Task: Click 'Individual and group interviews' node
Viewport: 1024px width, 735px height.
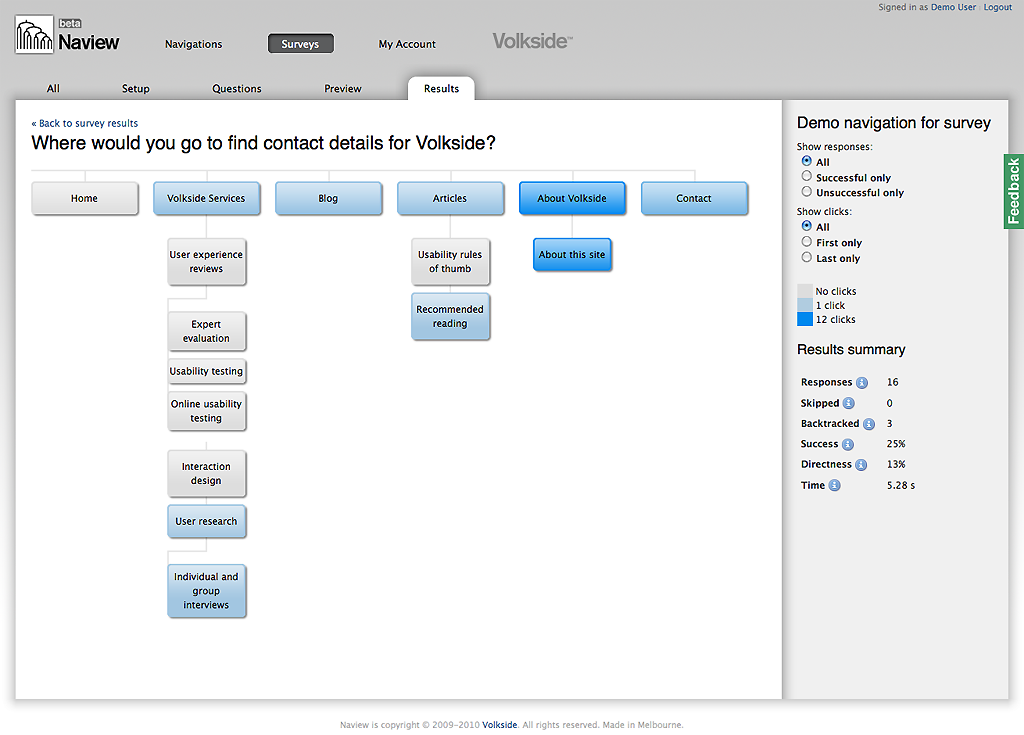Action: 206,591
